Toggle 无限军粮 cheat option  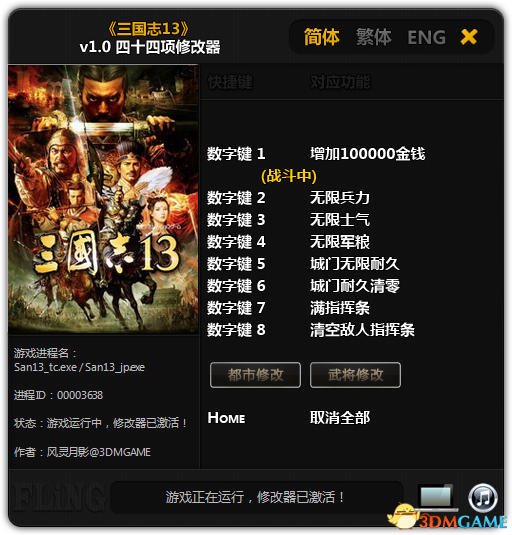pyautogui.click(x=340, y=242)
